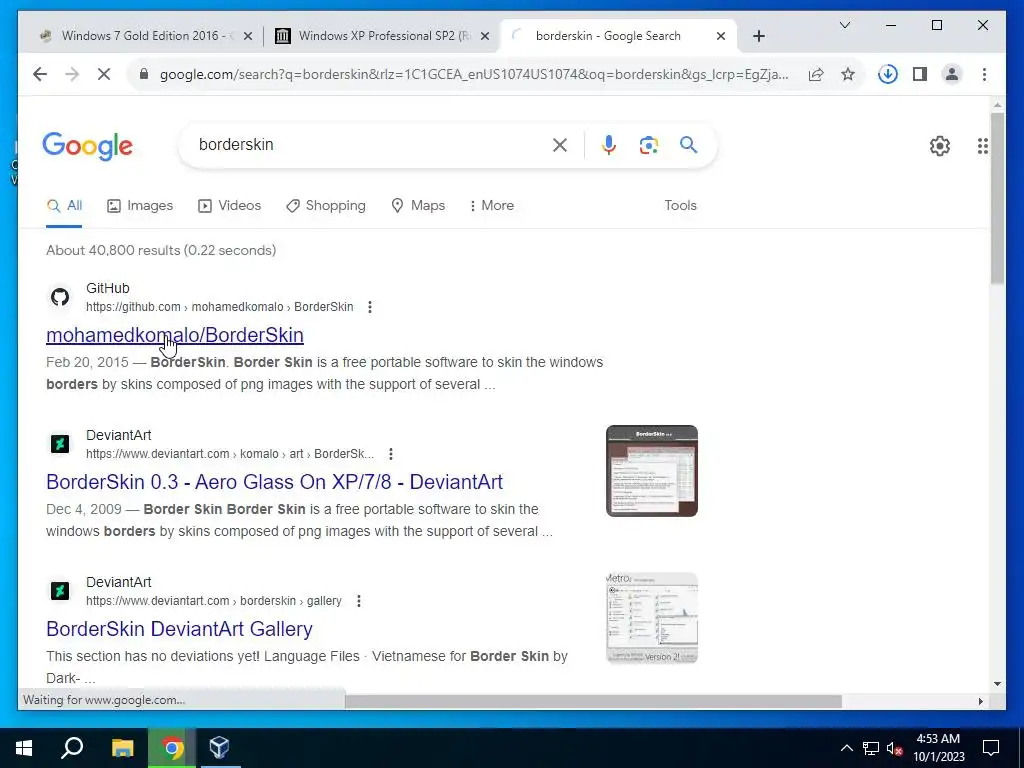Viewport: 1024px width, 768px height.
Task: Click the vertical scrollbar thumb
Action: point(997,198)
